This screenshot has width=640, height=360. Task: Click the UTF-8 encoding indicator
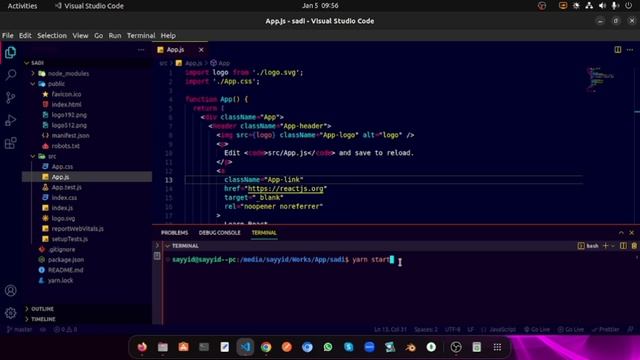click(453, 329)
